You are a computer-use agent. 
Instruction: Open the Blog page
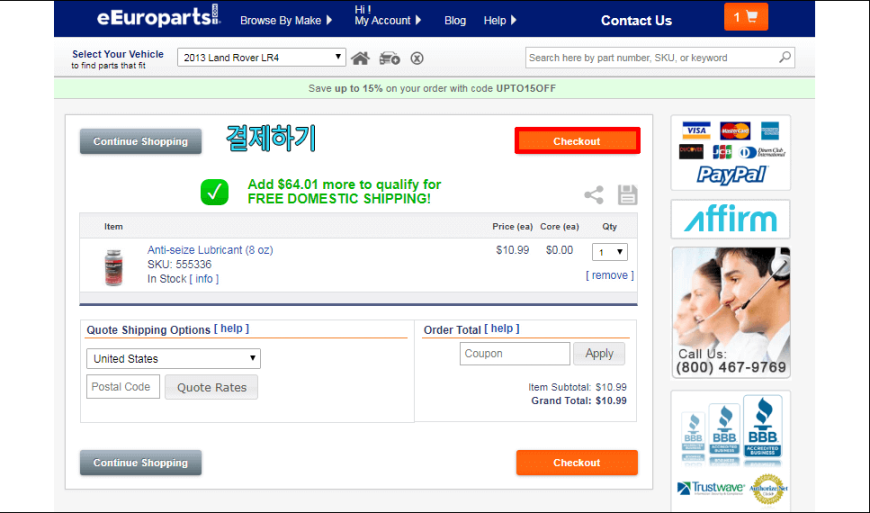click(455, 21)
